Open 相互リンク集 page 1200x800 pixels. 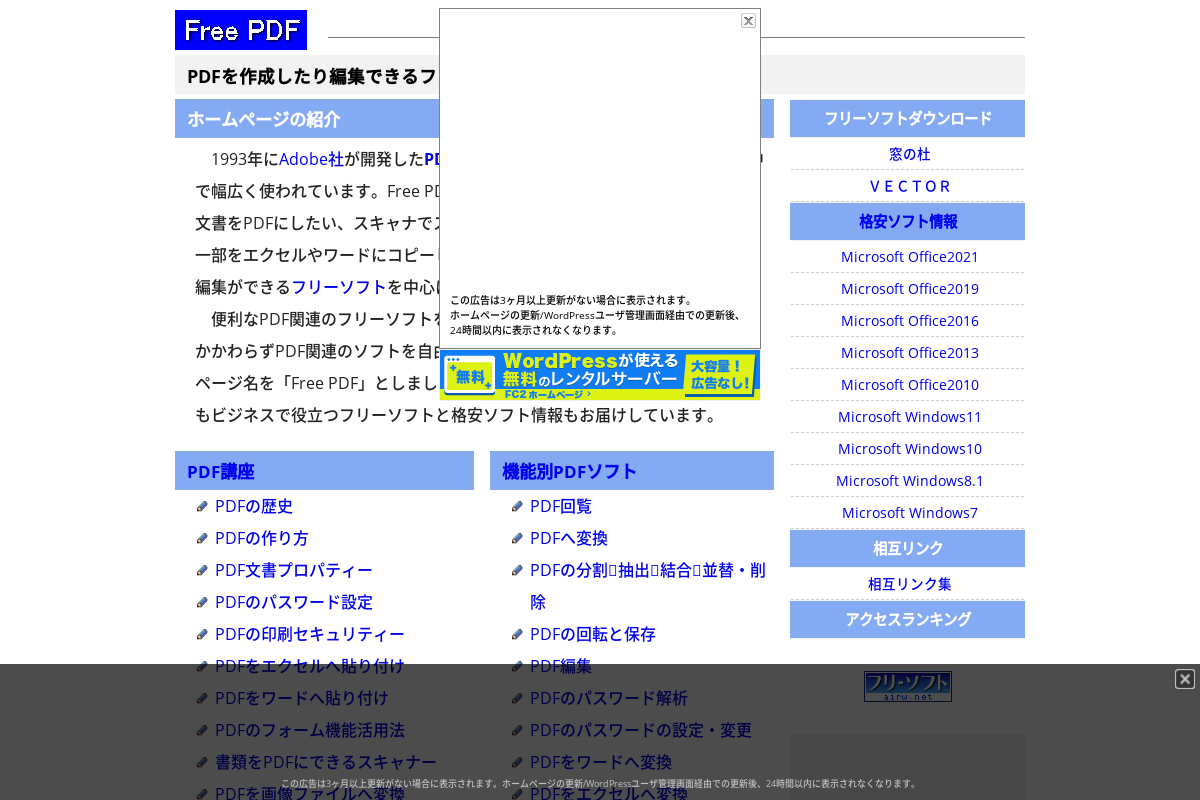point(909,584)
